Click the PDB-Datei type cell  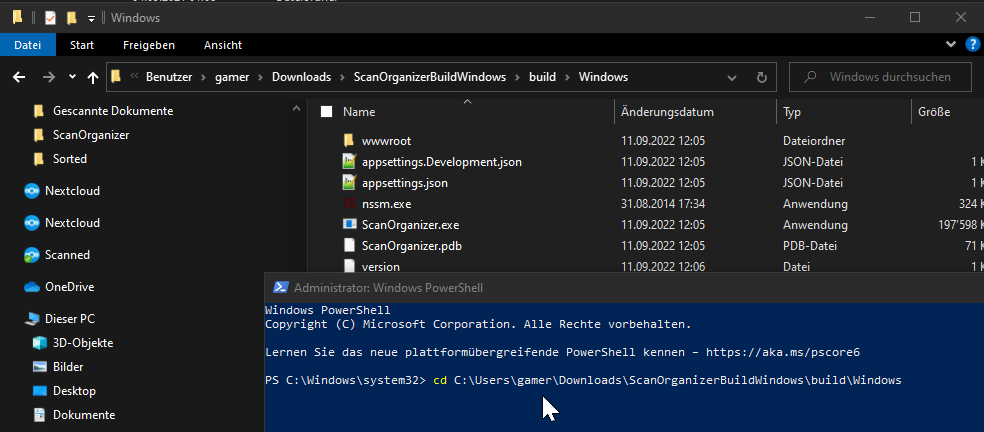(x=810, y=246)
